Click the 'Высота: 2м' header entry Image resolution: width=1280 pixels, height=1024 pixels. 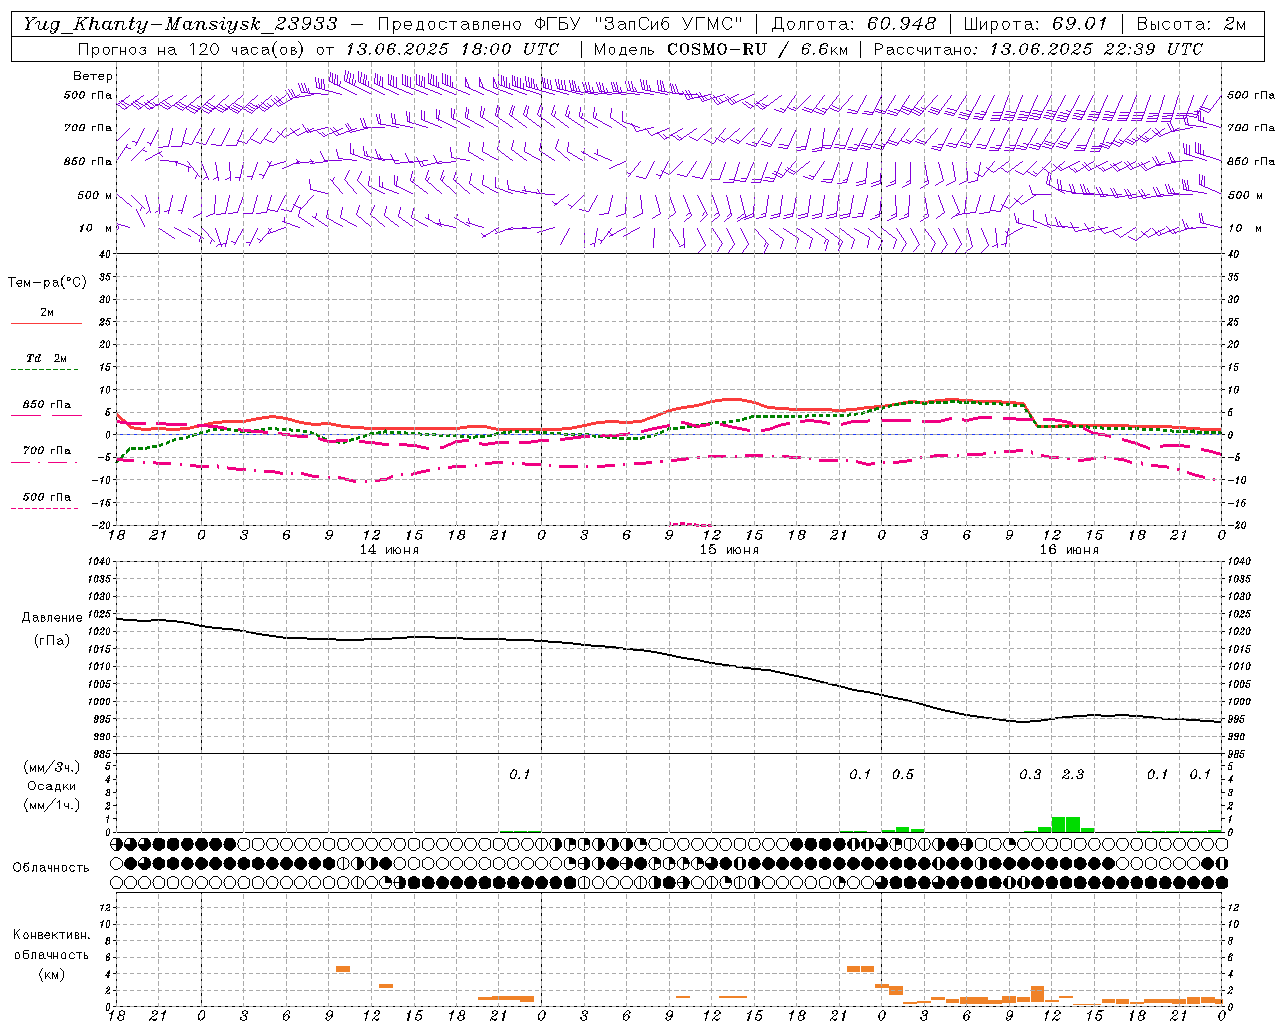coord(1191,24)
